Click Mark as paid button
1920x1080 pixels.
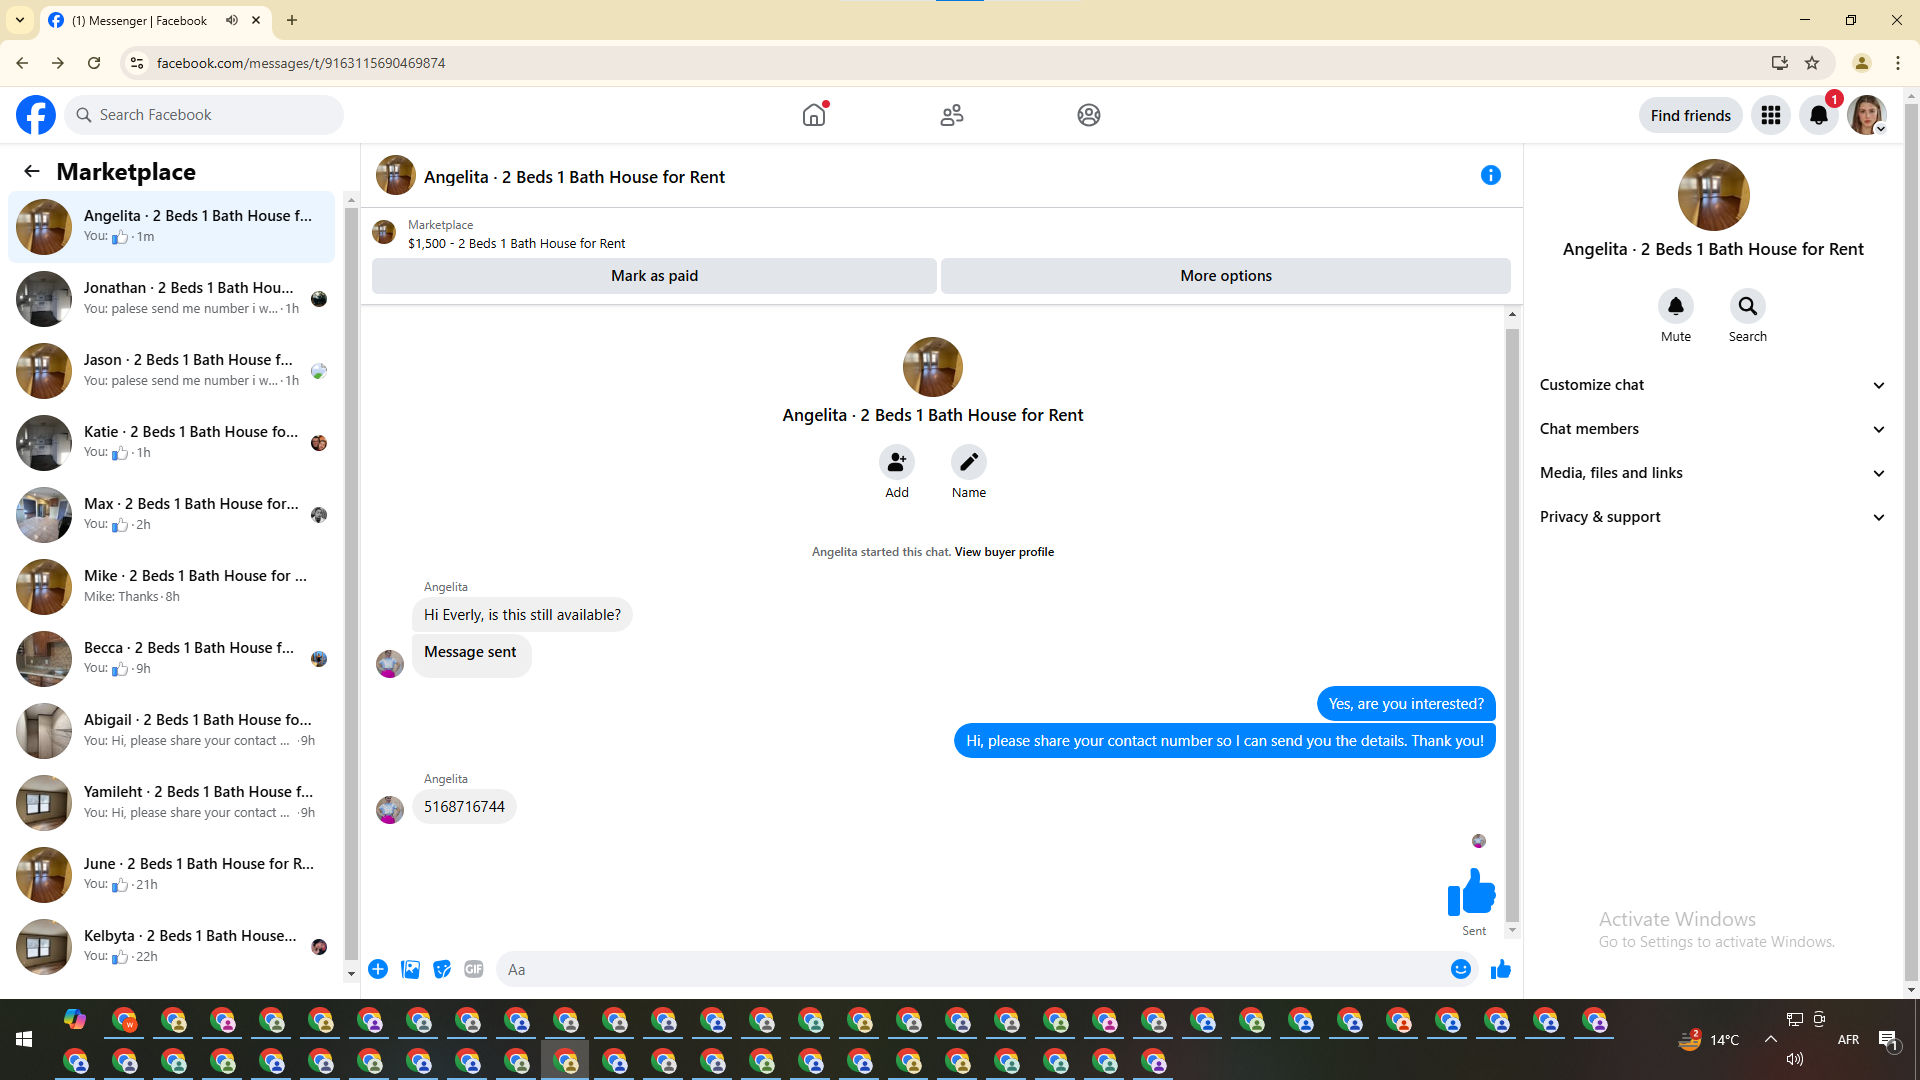tap(654, 276)
